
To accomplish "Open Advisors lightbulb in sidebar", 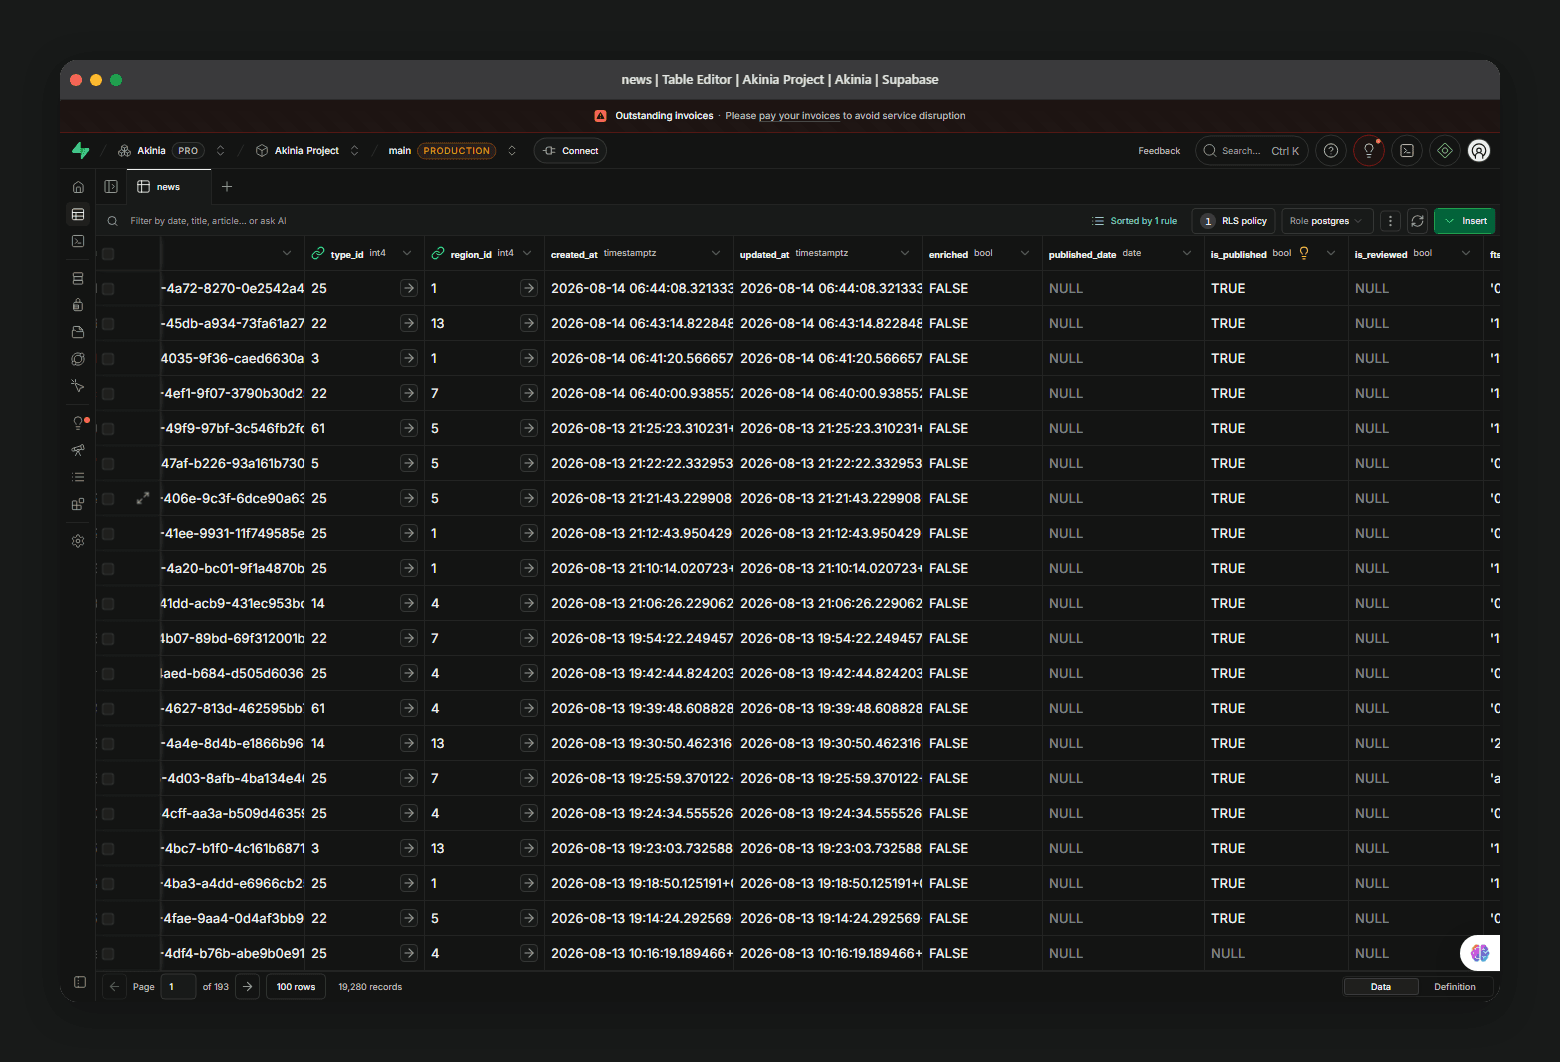I will [x=79, y=423].
